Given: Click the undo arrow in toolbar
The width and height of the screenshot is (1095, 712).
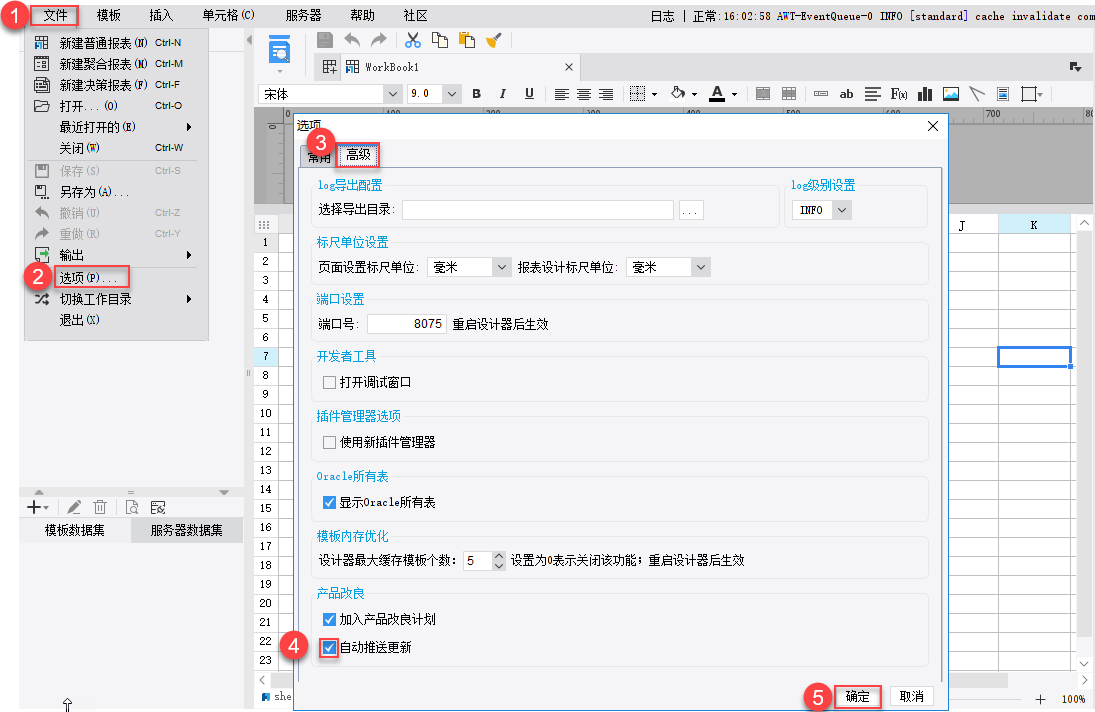Looking at the screenshot, I should [x=352, y=40].
